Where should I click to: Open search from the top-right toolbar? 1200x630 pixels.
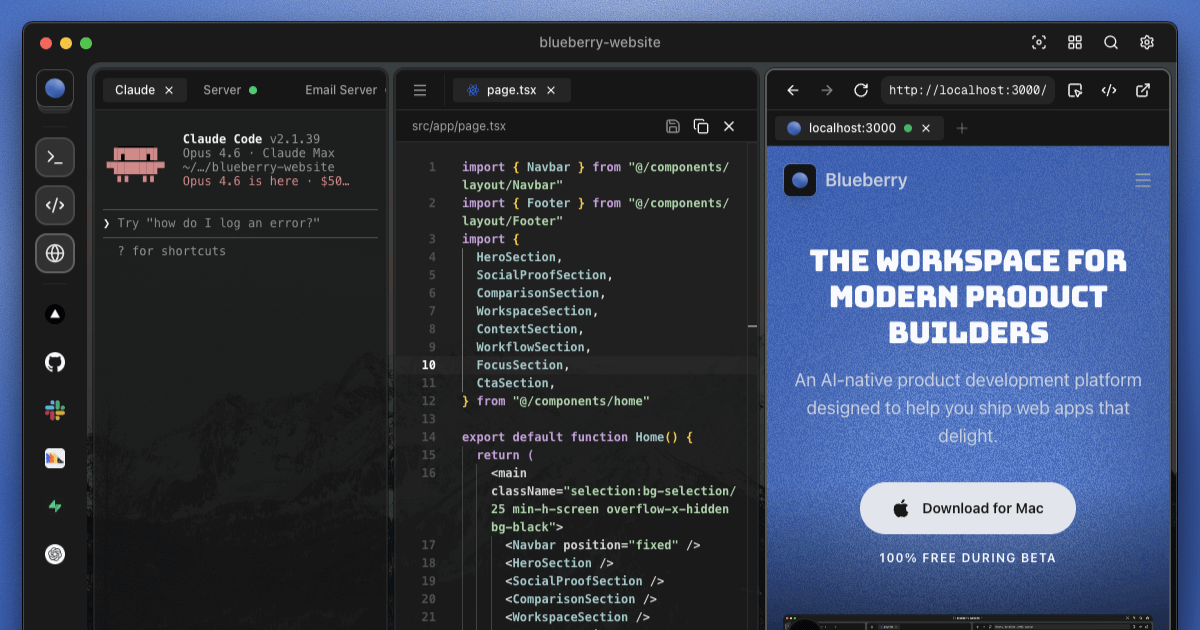coord(1110,42)
